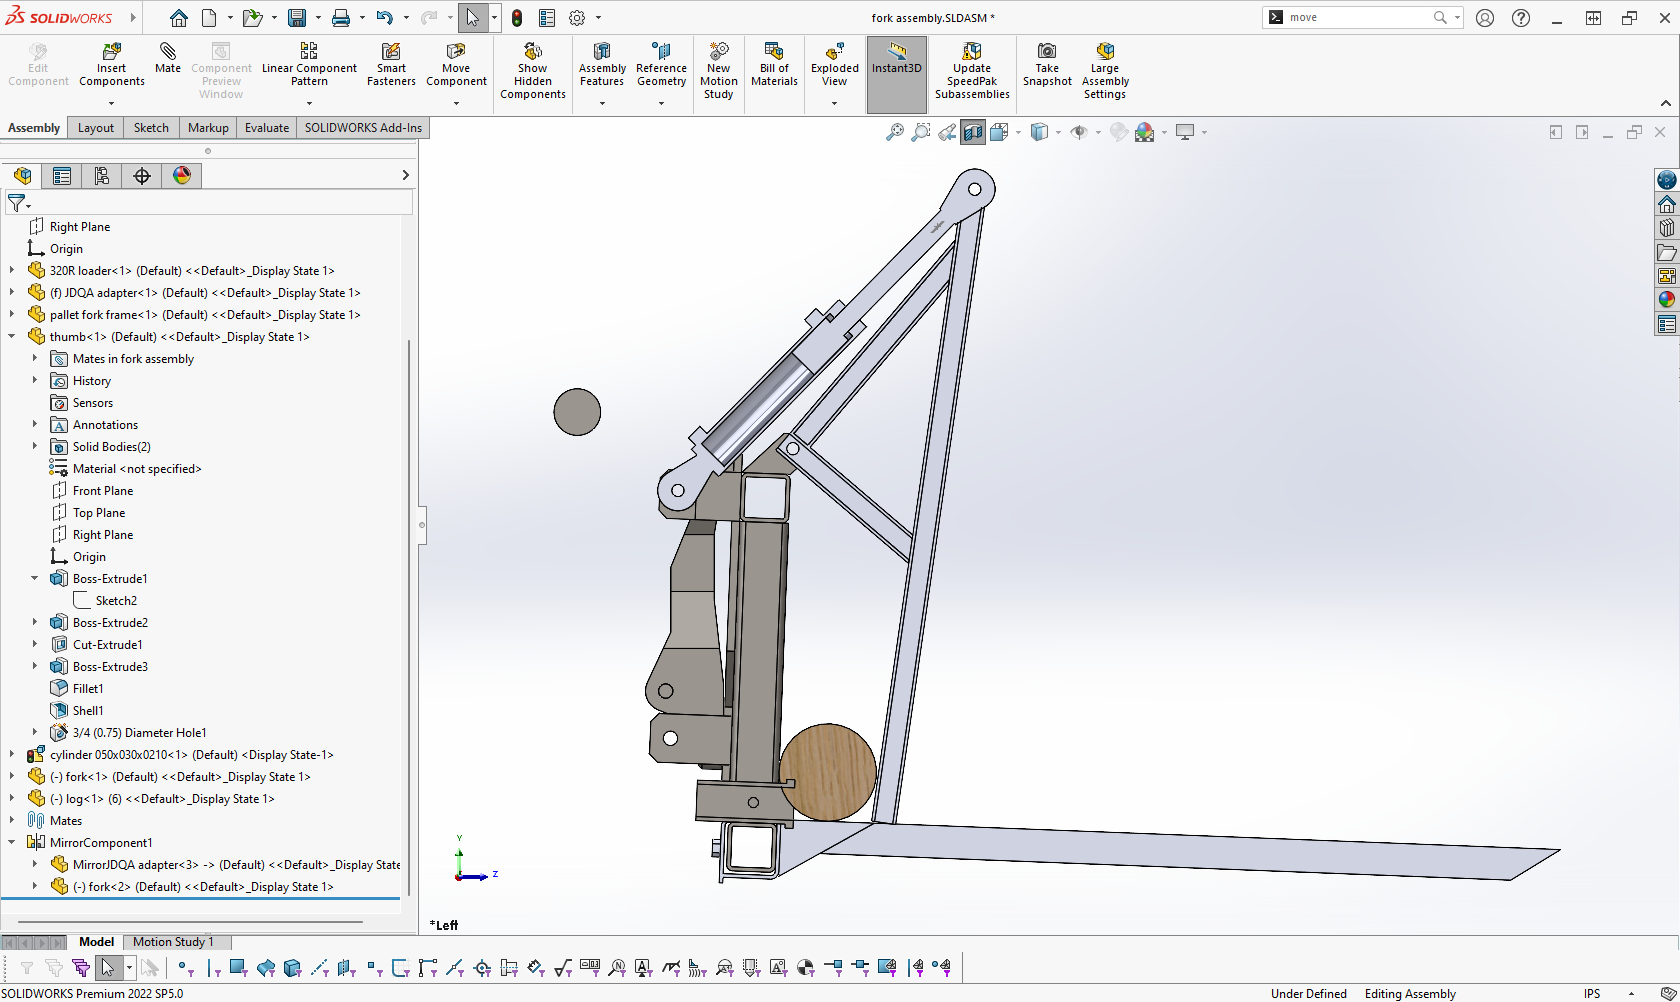Toggle the section view in heads-up toolbar

[x=973, y=132]
